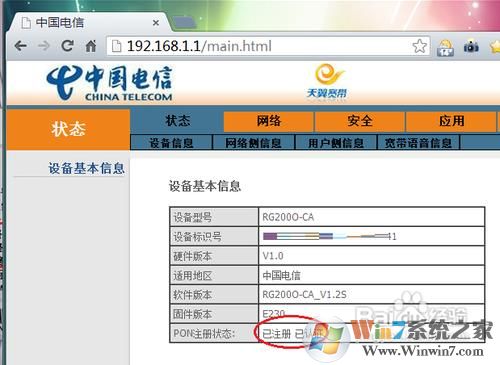Click the 适用地区 label cell
This screenshot has height=365, width=500.
coord(214,275)
